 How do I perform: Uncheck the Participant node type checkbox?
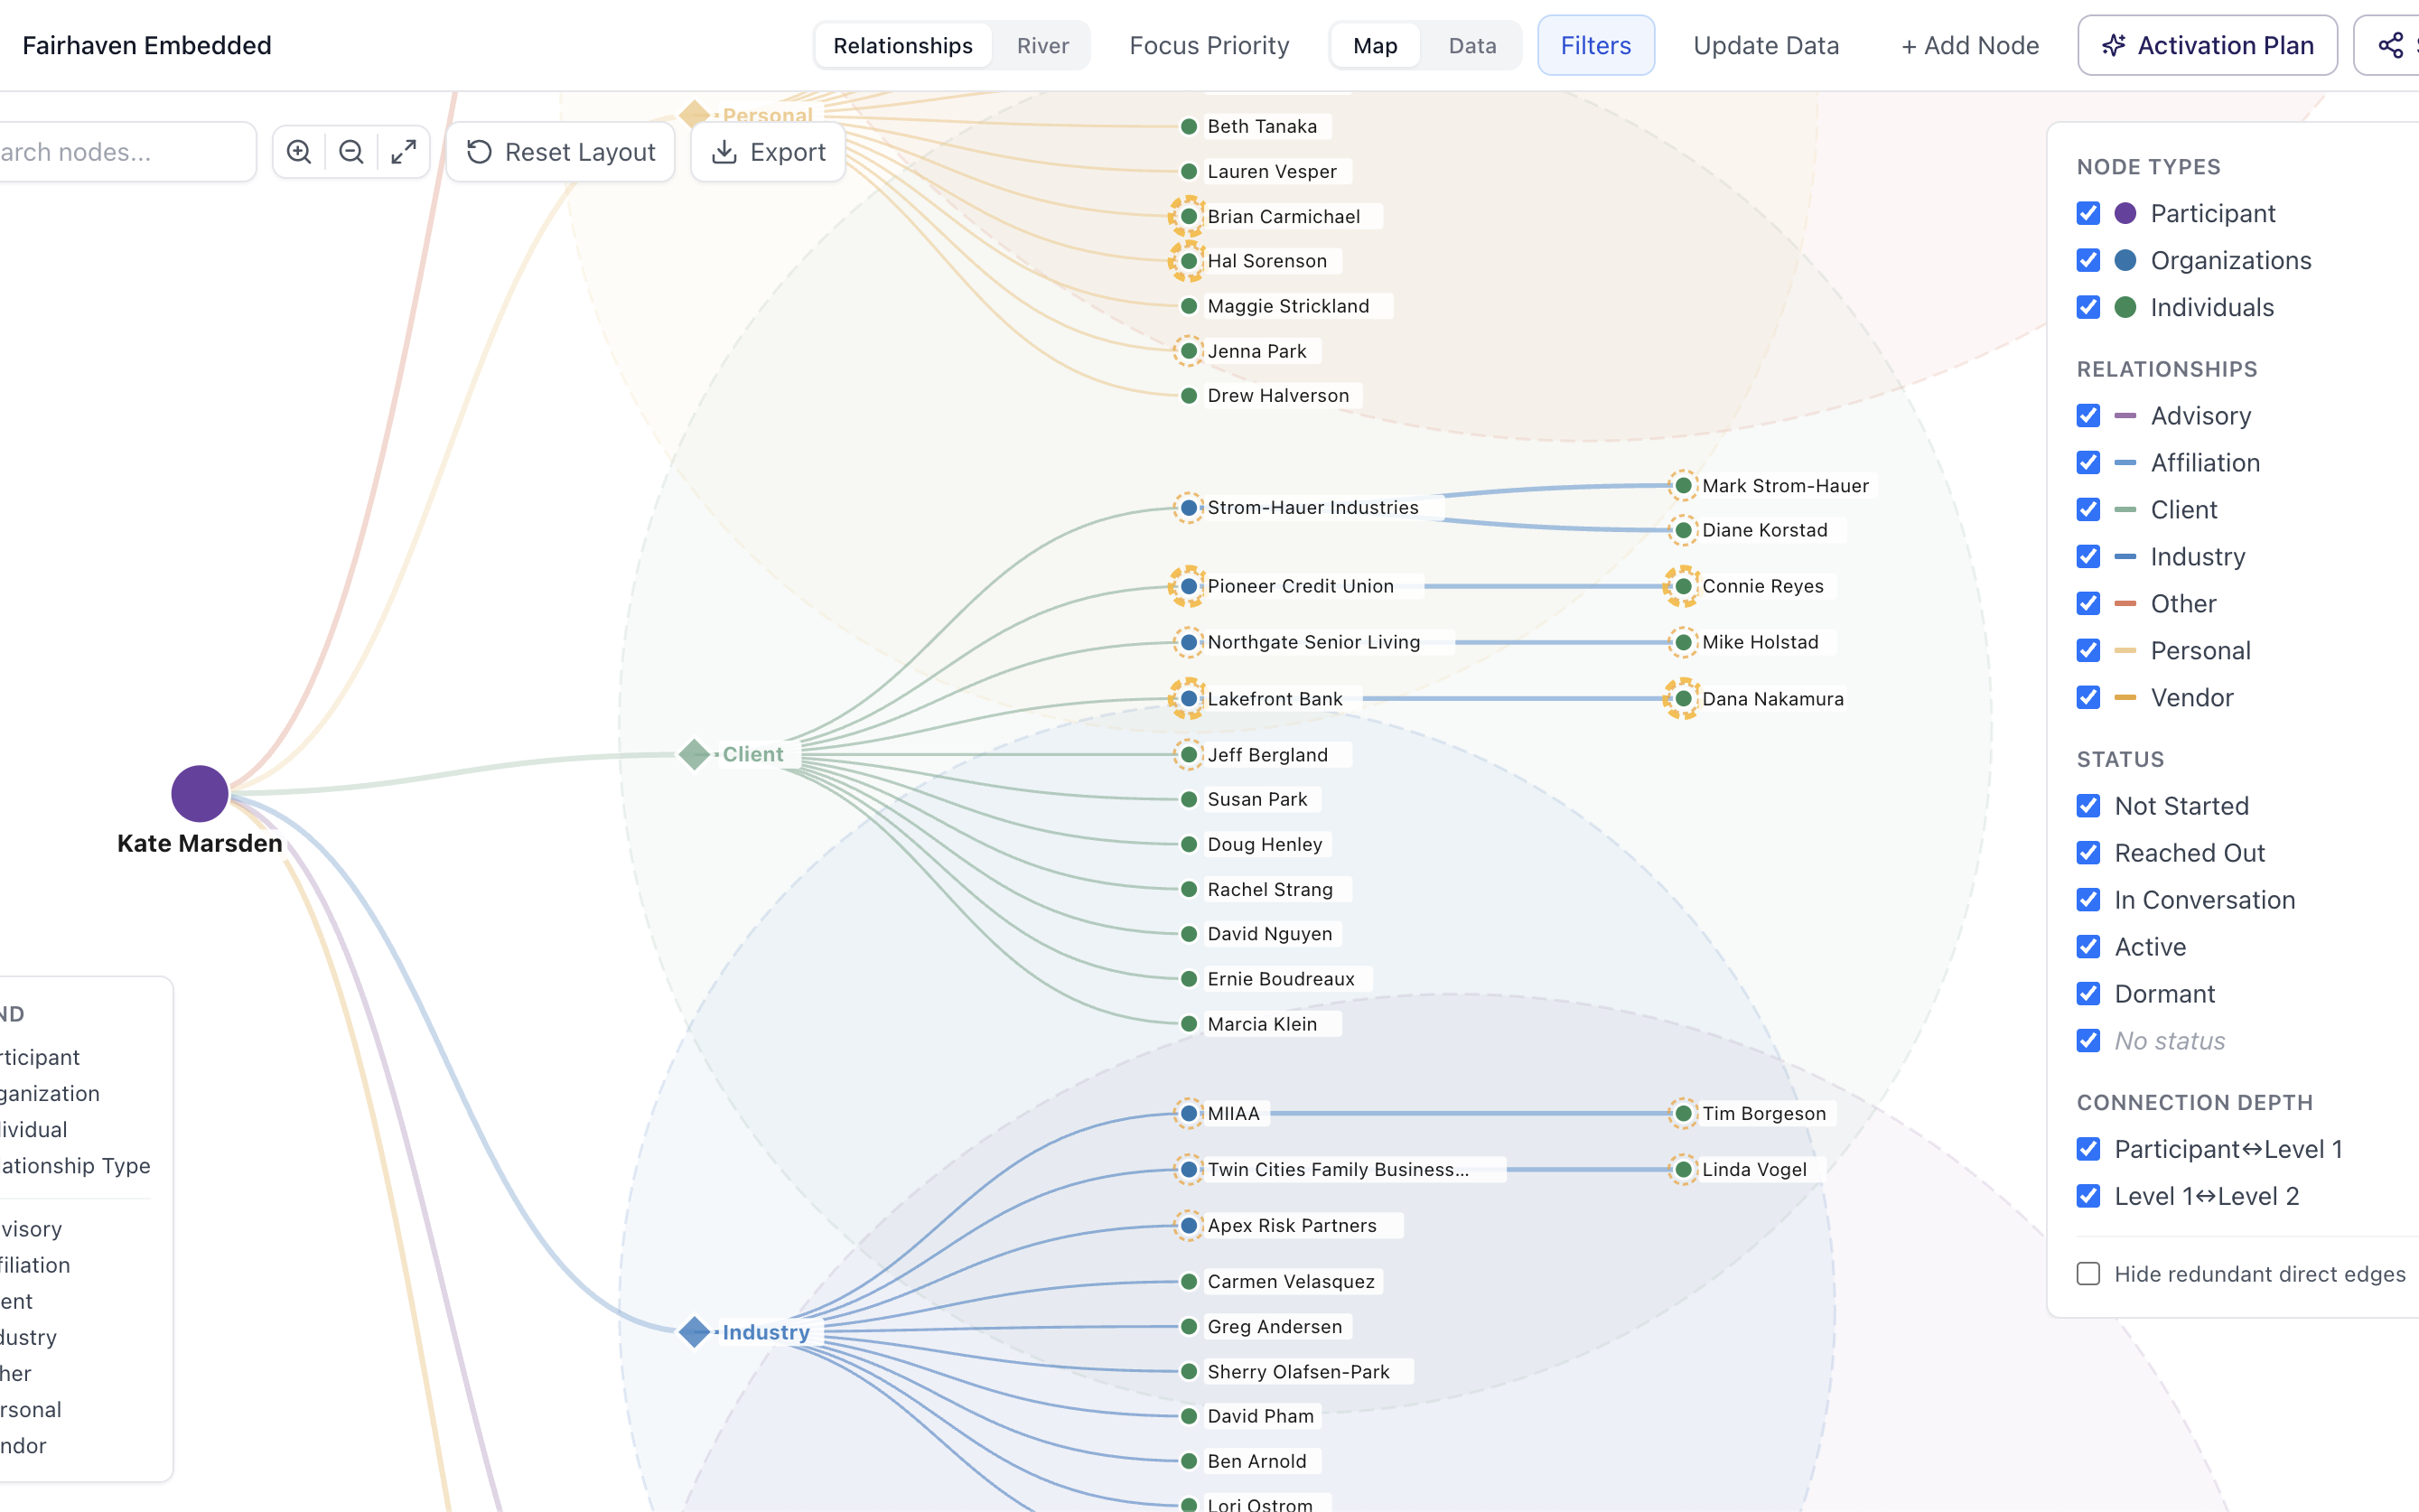(2088, 213)
